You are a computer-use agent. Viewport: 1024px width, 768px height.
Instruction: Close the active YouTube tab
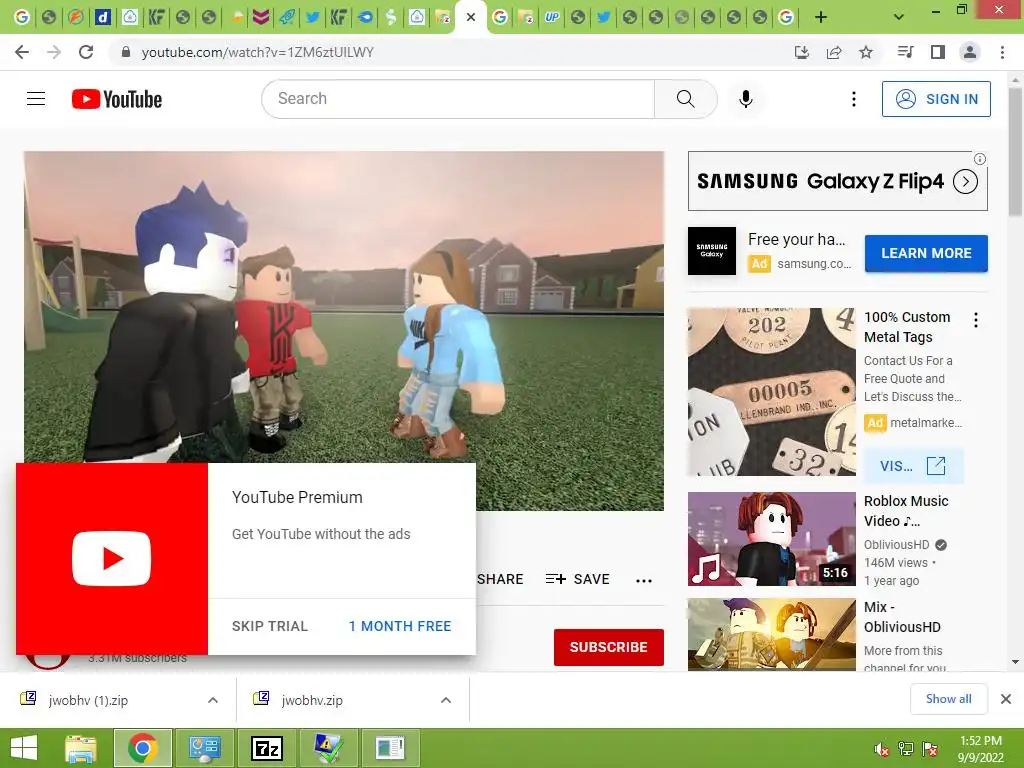tap(471, 17)
